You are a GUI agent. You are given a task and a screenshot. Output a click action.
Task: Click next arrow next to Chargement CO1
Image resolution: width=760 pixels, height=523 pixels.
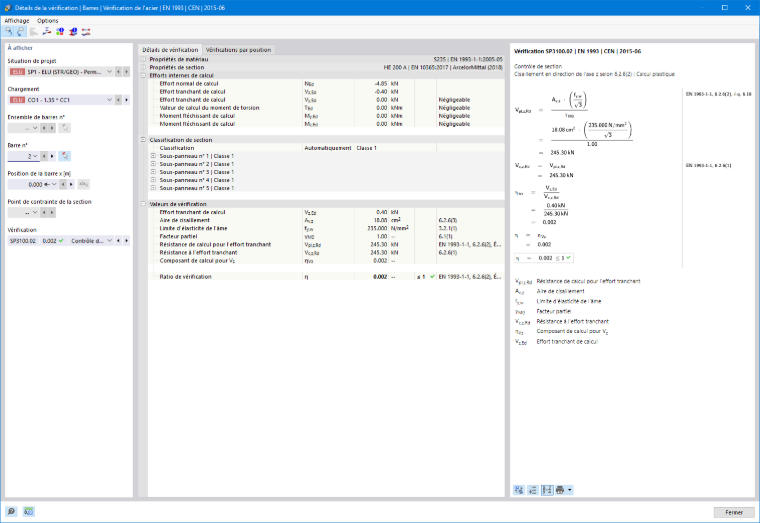coord(126,100)
